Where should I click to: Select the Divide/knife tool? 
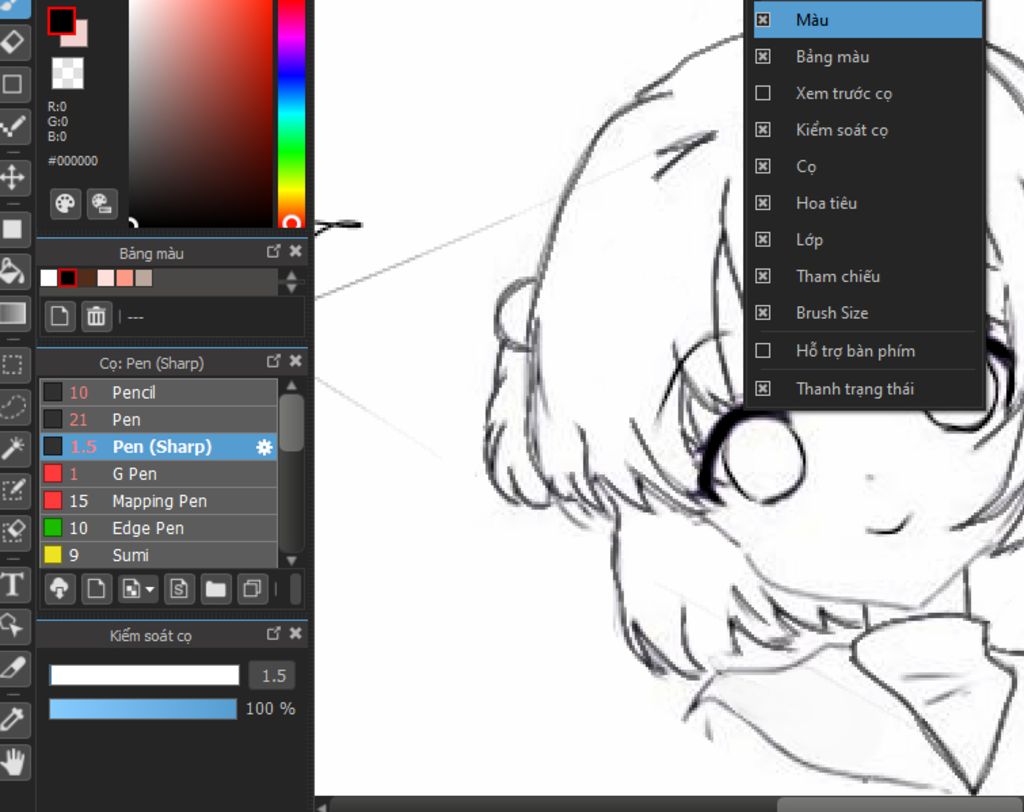(x=13, y=668)
